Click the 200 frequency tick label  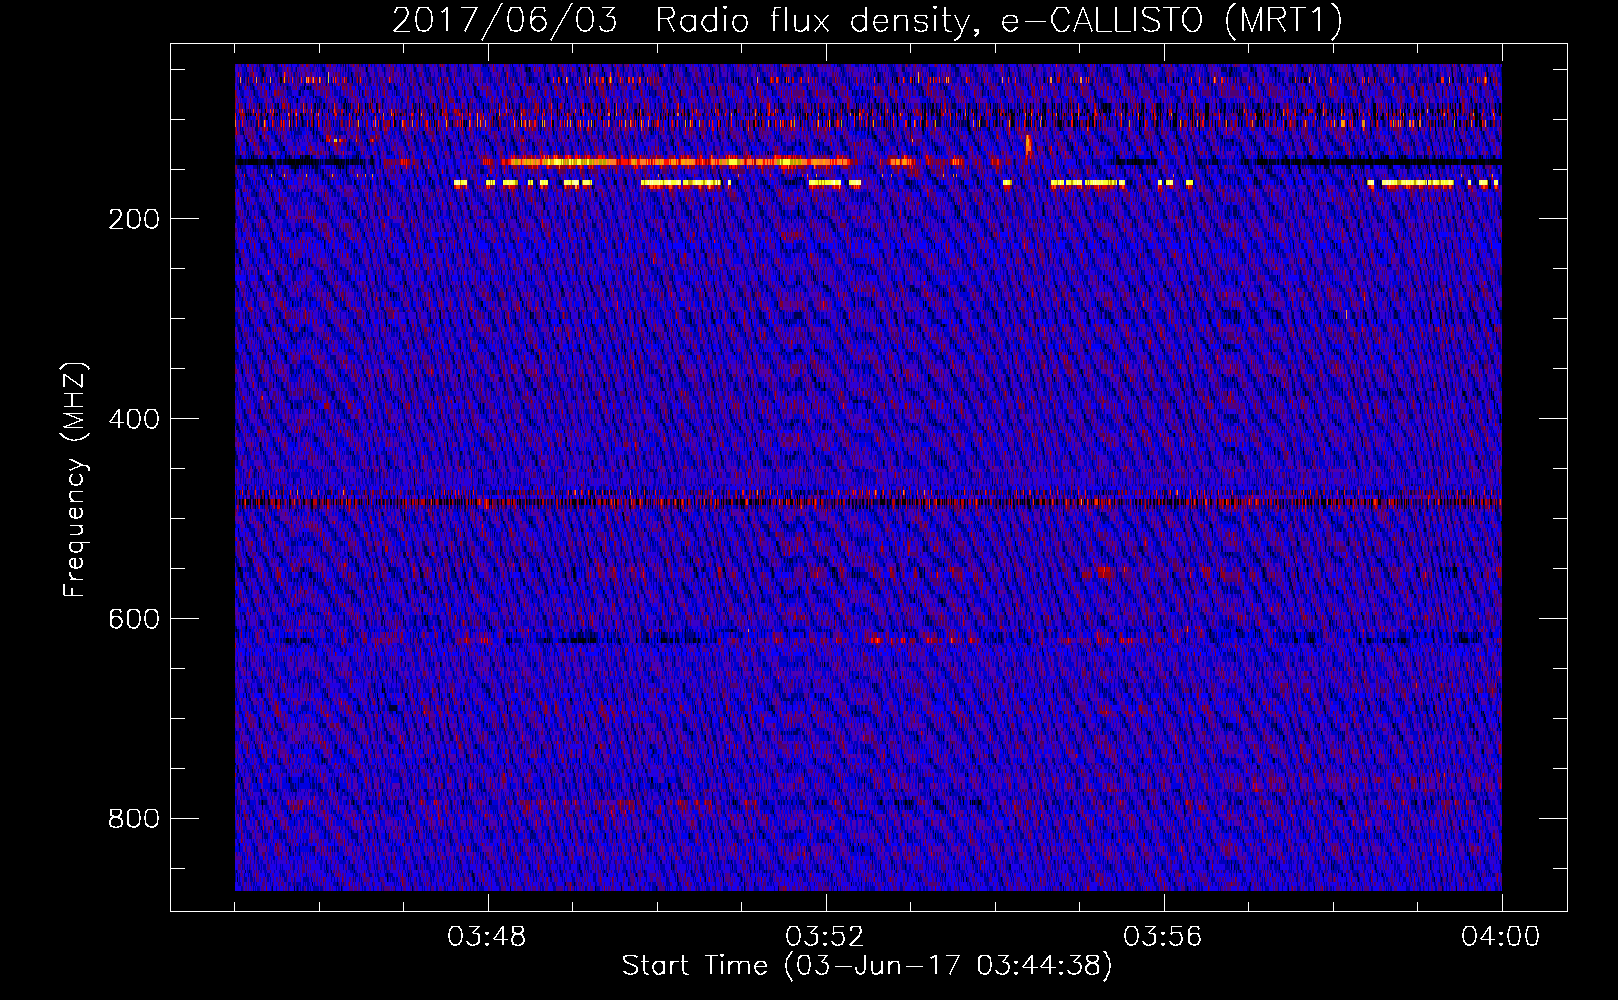(x=134, y=219)
